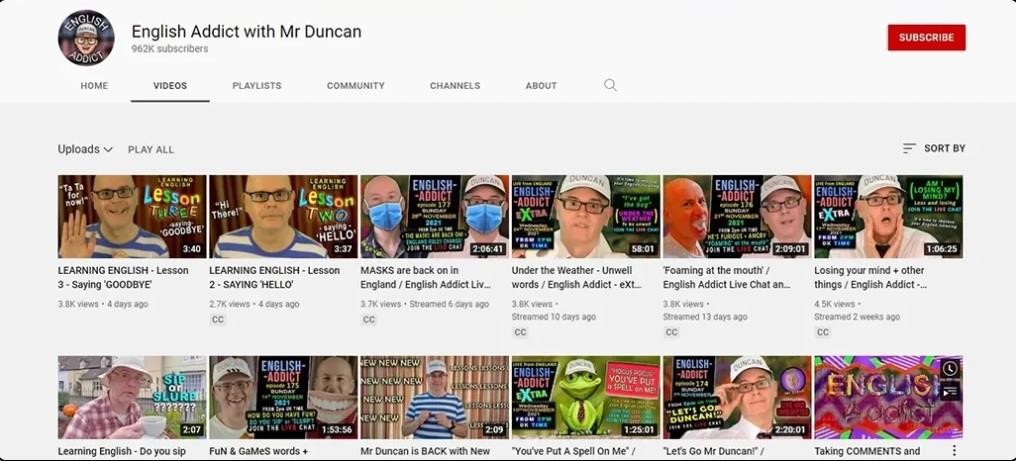
Task: Click CC badge under Losing your mind video
Action: click(x=822, y=332)
